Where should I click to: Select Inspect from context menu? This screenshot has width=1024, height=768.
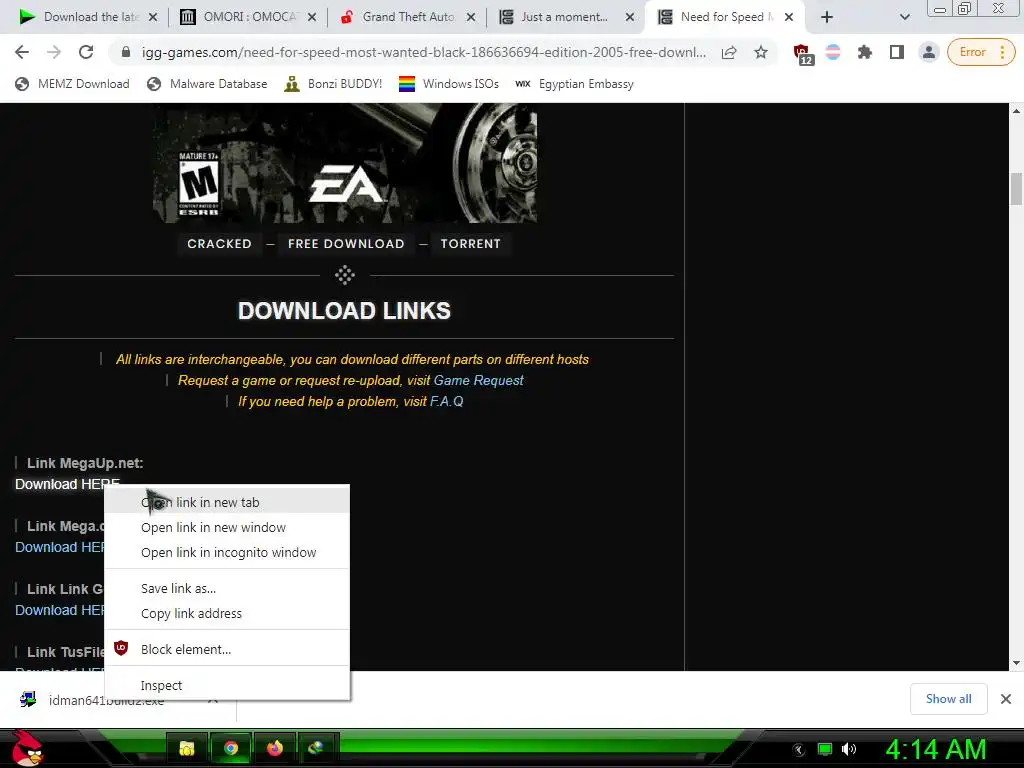(227, 686)
